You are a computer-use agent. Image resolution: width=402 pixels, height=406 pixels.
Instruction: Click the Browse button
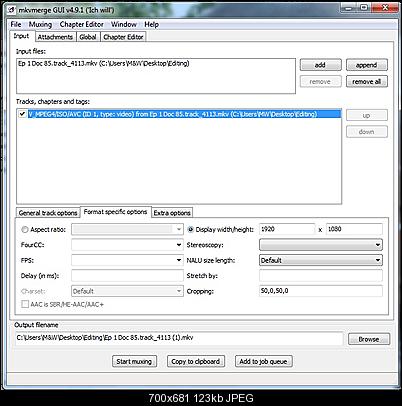pyautogui.click(x=369, y=339)
